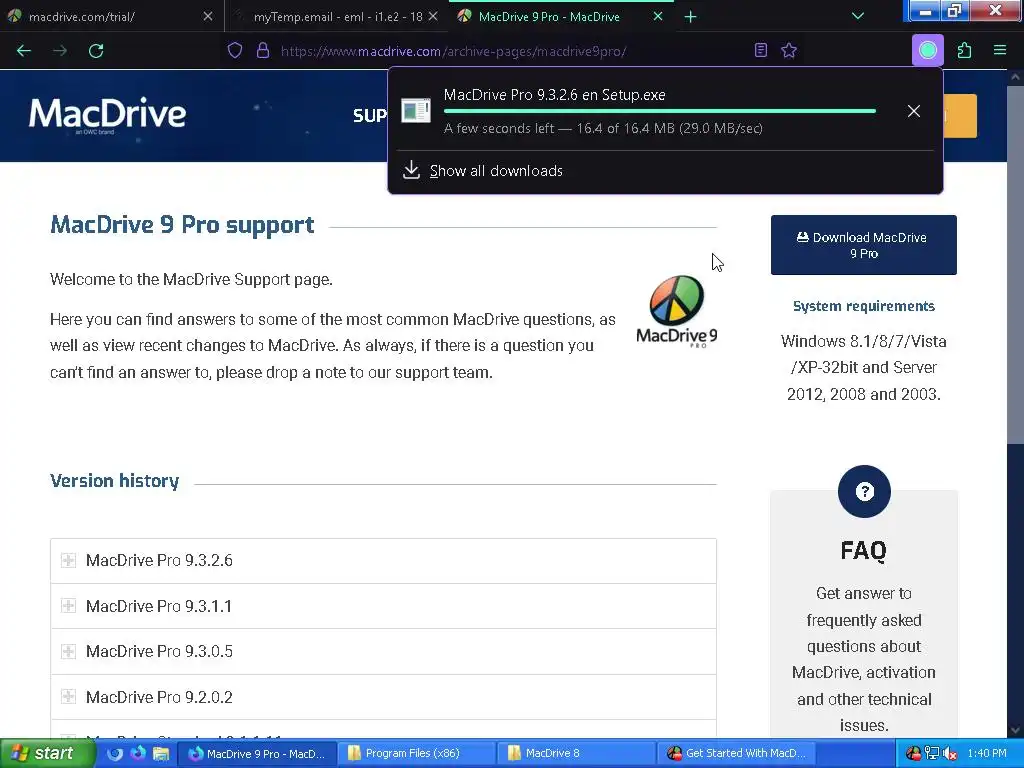Open the tracking protection shield icon

point(235,50)
